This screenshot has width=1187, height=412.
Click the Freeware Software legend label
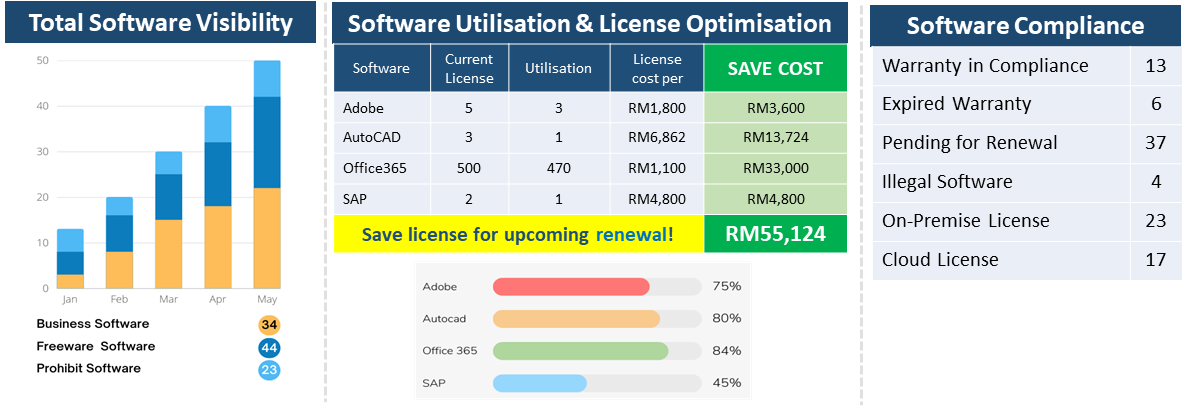[x=95, y=346]
